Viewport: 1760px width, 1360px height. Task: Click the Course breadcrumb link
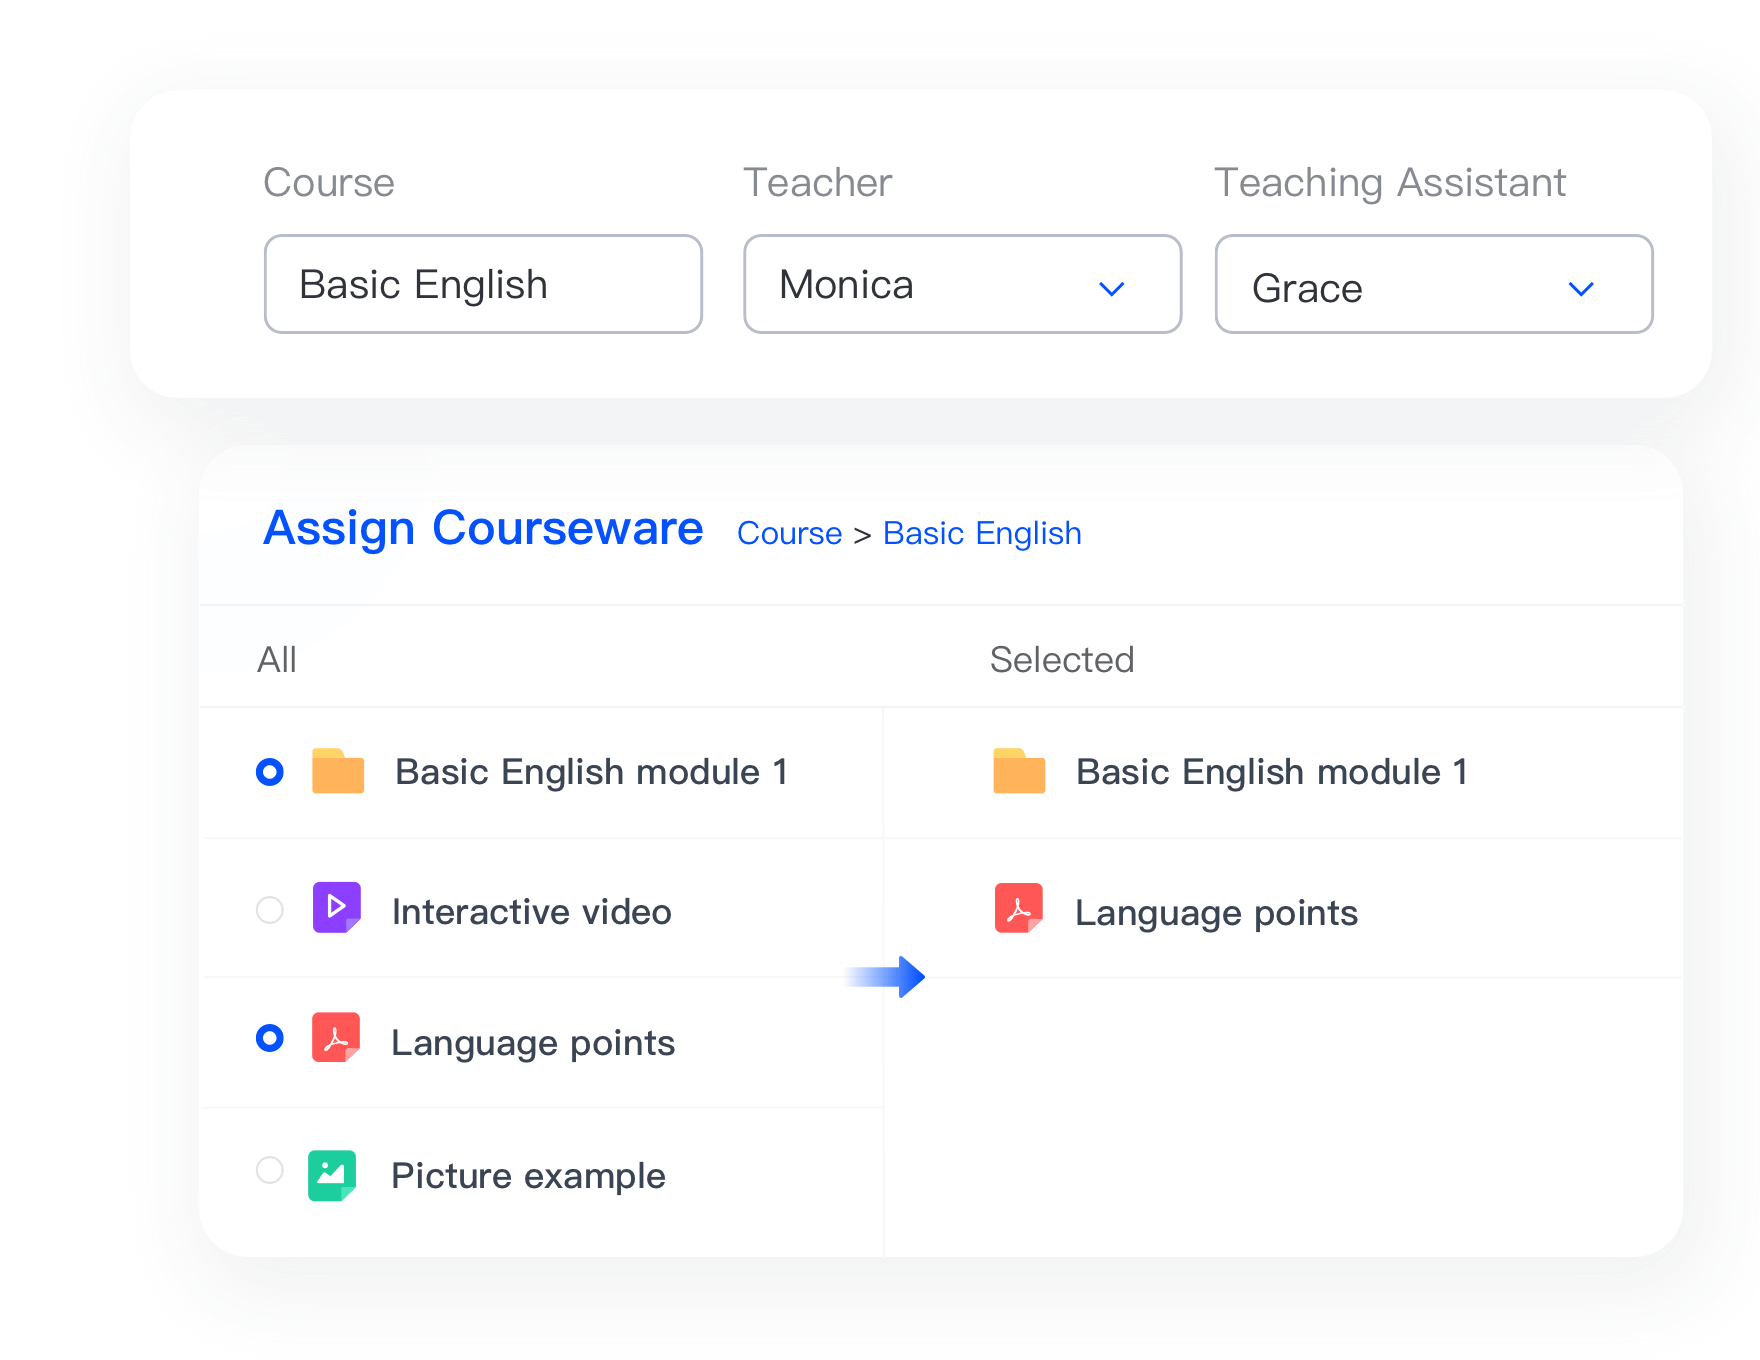tap(789, 533)
